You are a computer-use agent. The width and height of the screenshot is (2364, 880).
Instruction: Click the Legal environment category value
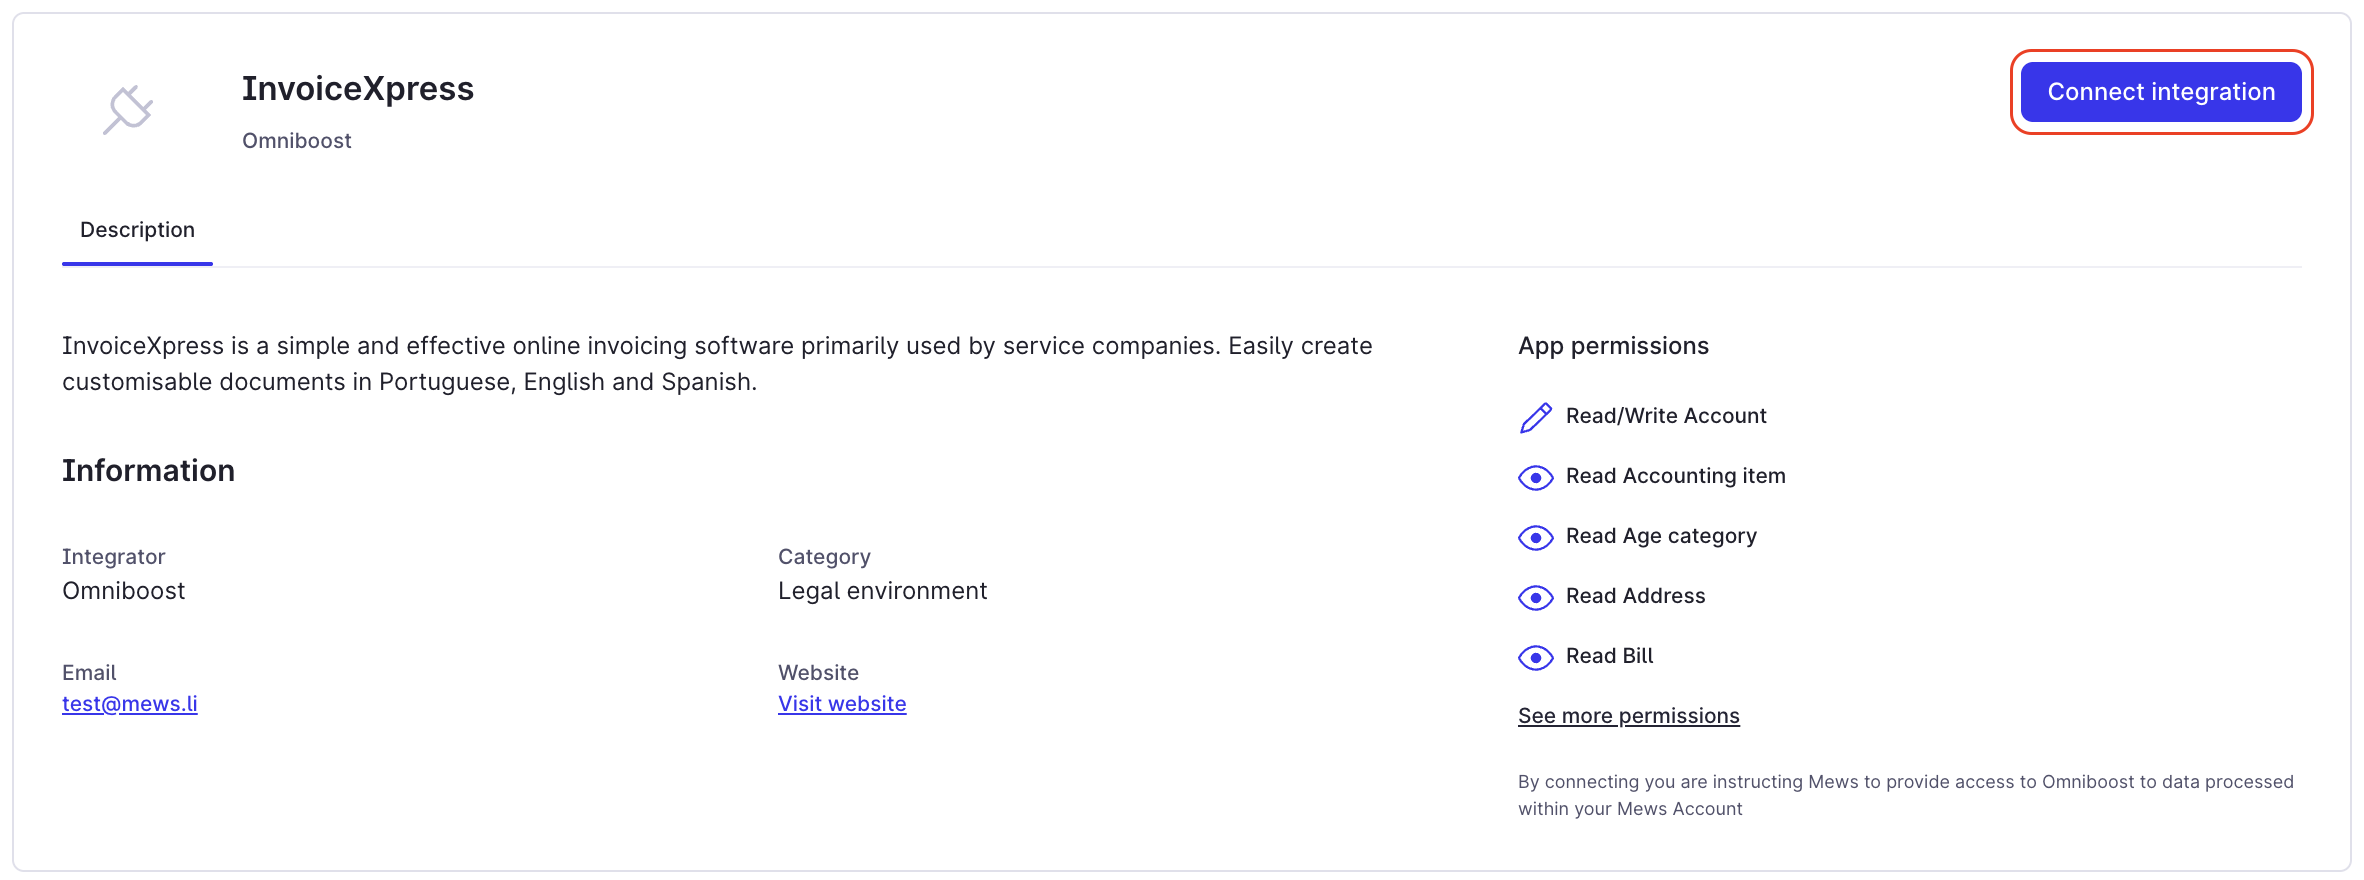[882, 591]
